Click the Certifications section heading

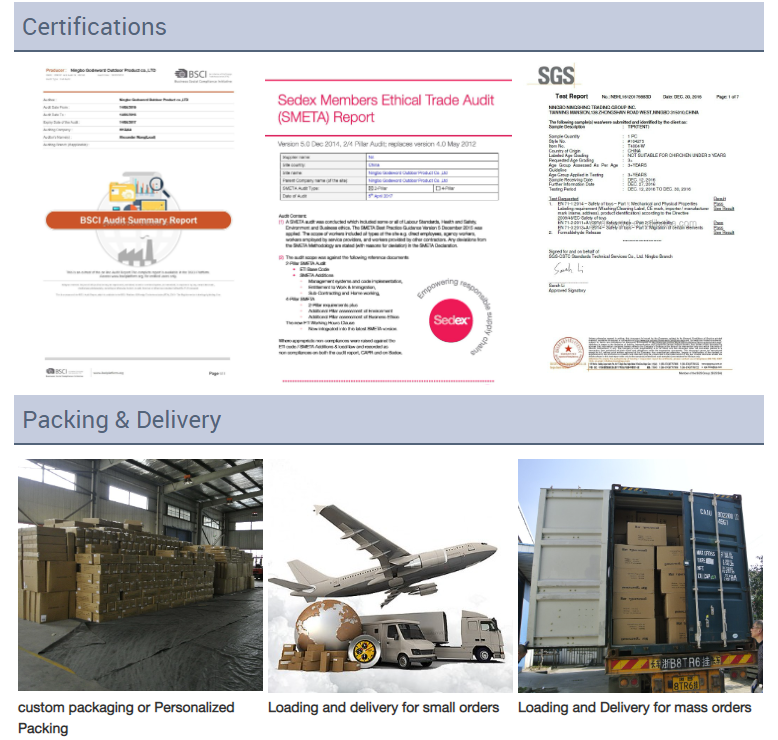click(x=94, y=27)
